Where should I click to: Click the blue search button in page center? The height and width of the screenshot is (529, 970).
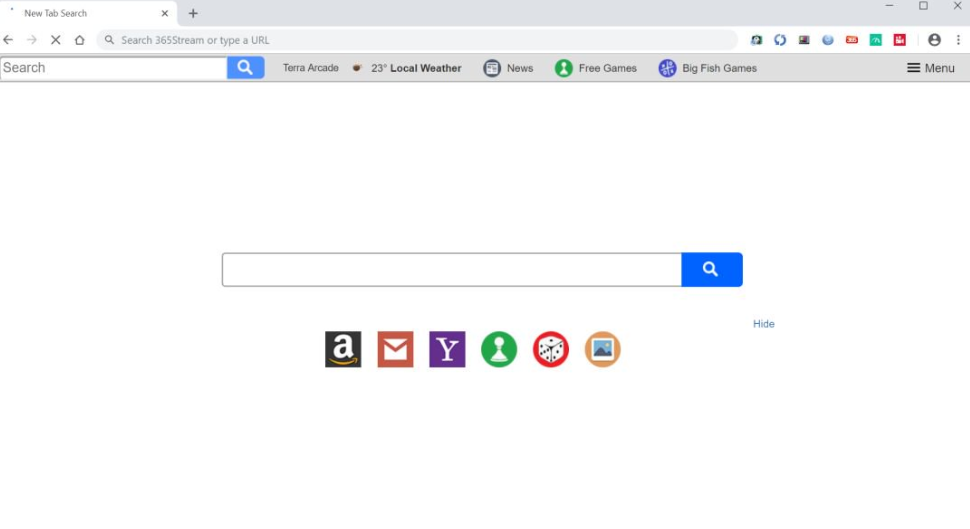(711, 269)
